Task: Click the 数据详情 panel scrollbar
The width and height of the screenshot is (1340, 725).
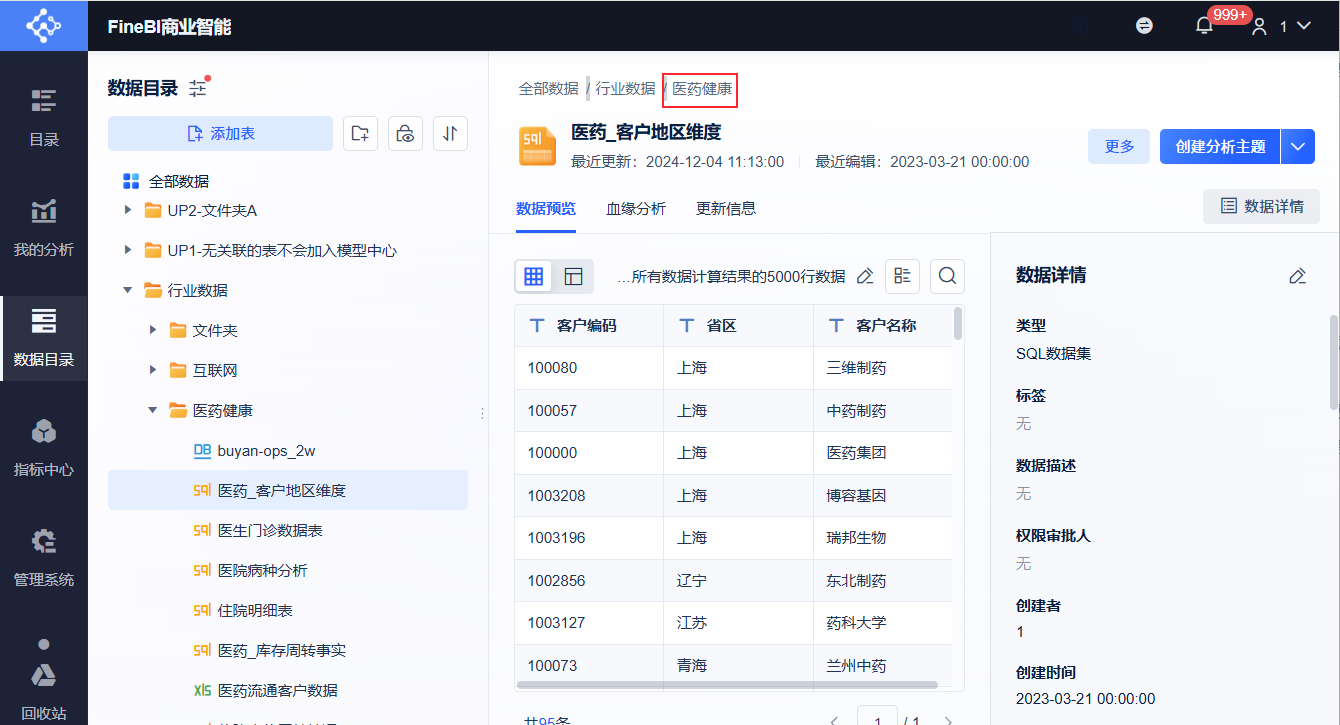Action: coord(1333,361)
